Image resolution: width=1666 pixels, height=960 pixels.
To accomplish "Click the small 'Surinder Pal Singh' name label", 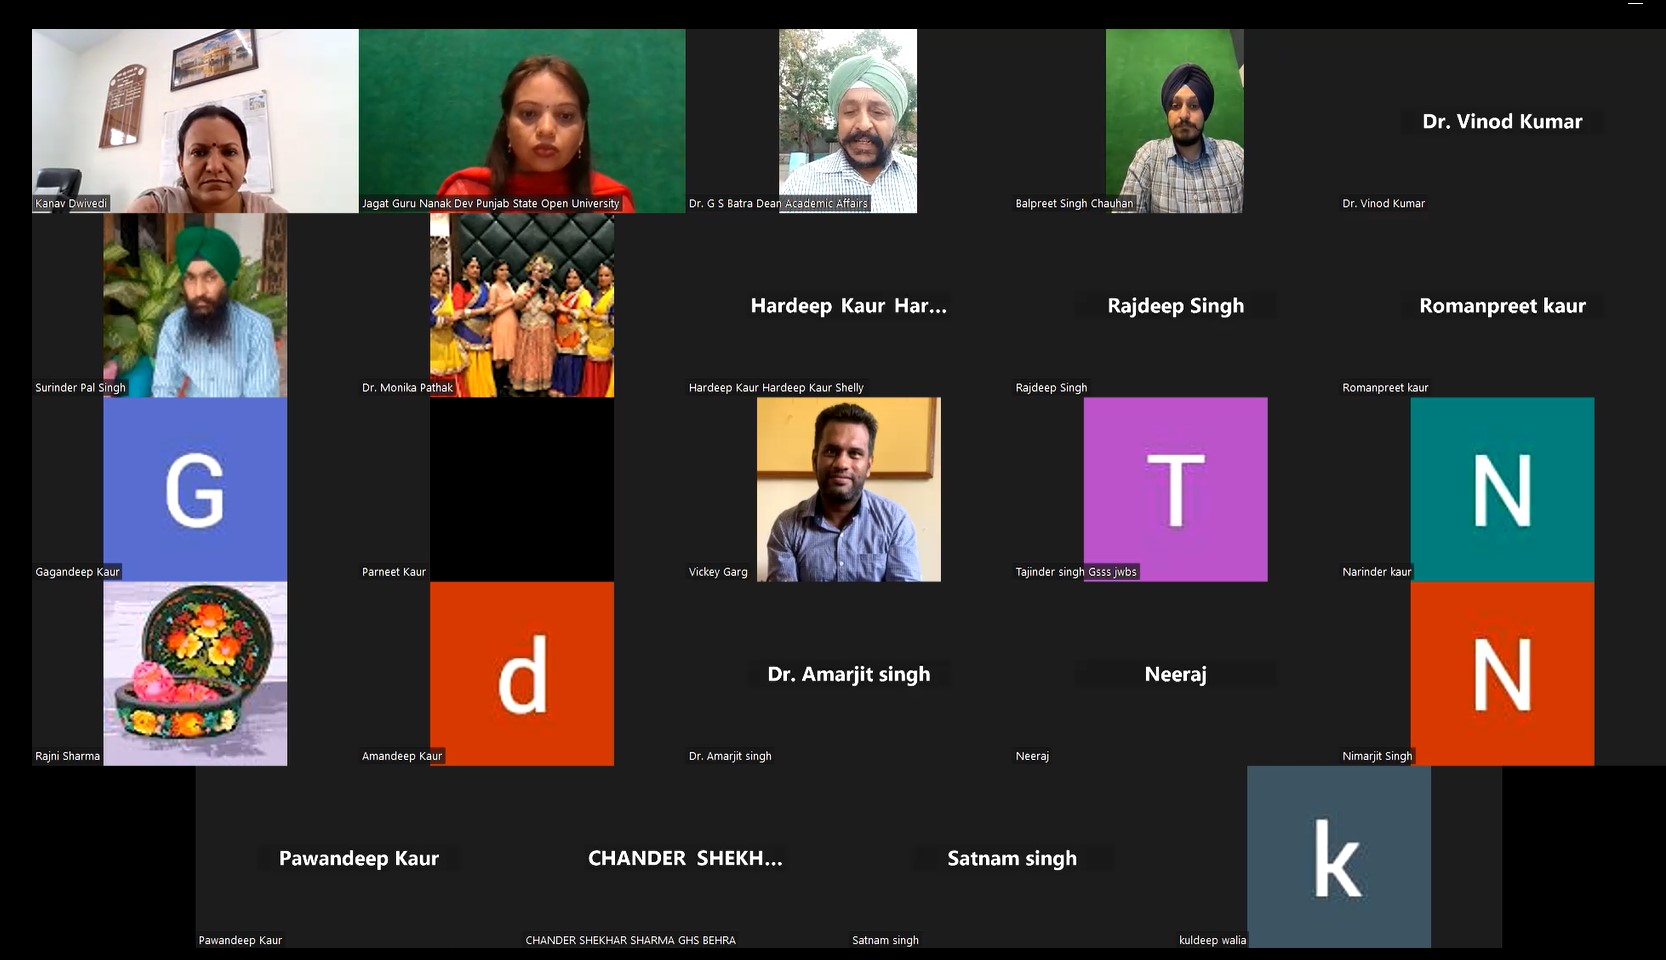I will (x=80, y=388).
